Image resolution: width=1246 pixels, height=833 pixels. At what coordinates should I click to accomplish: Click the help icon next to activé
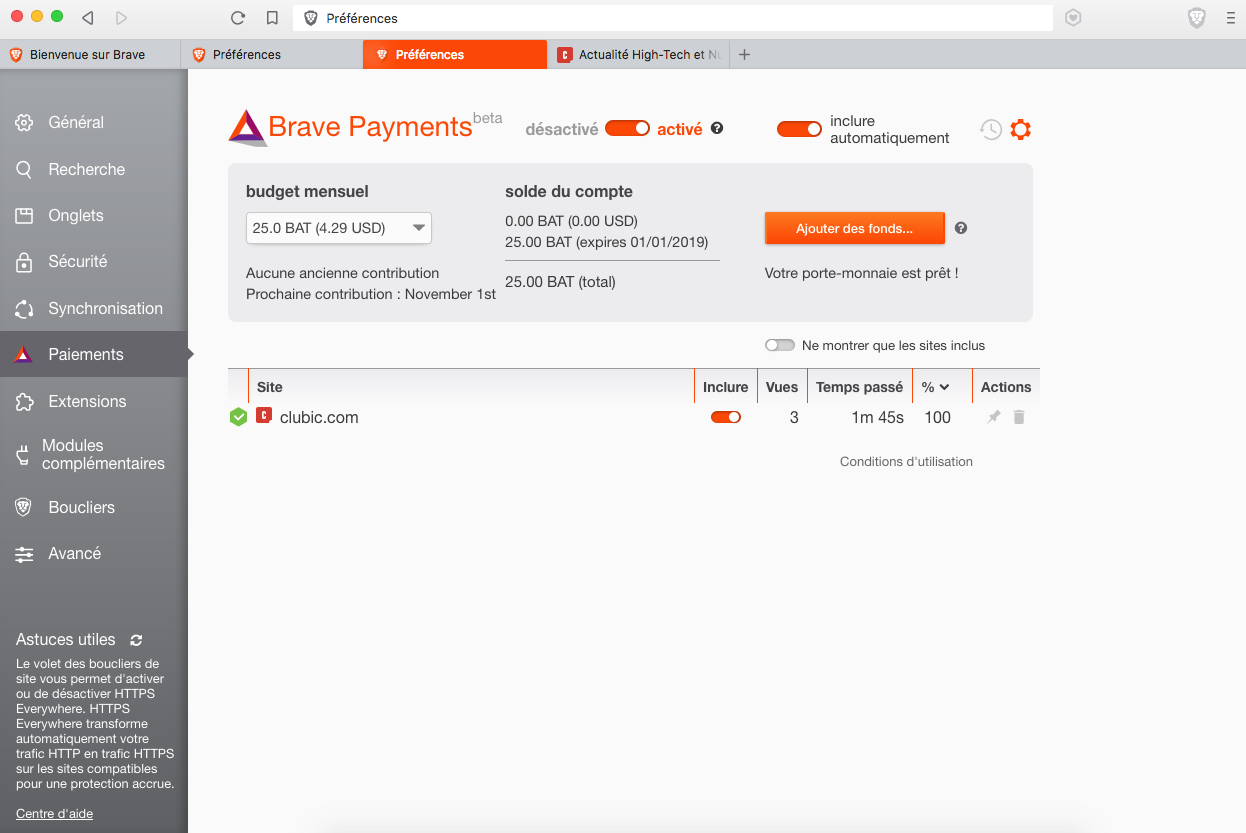click(717, 128)
